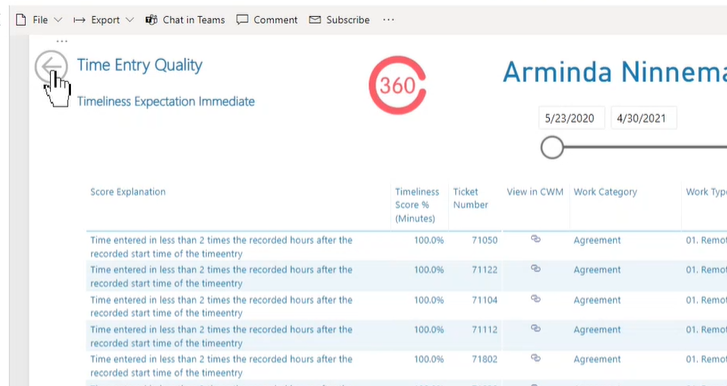
Task: Select ticket number 71802 cell
Action: (x=485, y=359)
